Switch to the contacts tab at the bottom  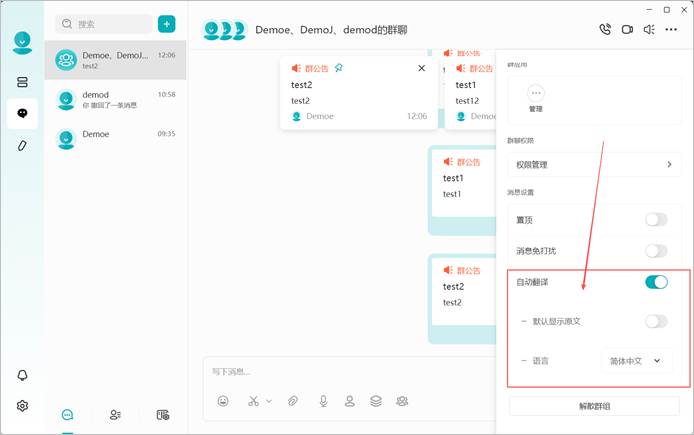115,415
